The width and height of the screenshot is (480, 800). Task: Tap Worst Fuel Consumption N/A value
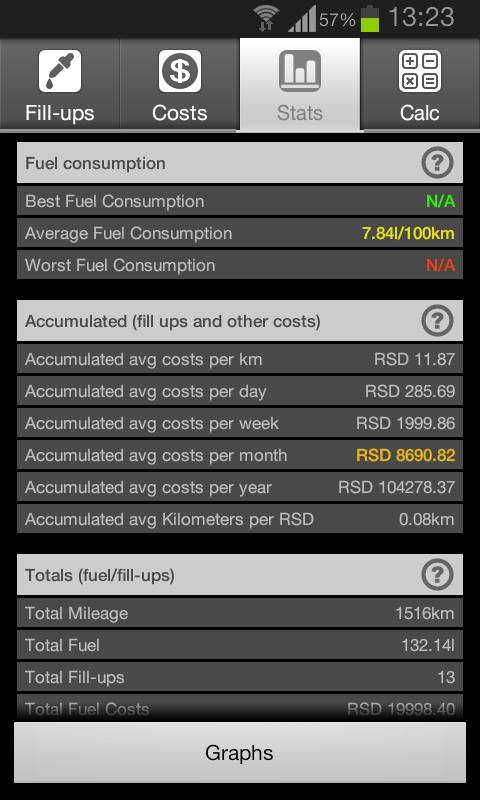440,265
